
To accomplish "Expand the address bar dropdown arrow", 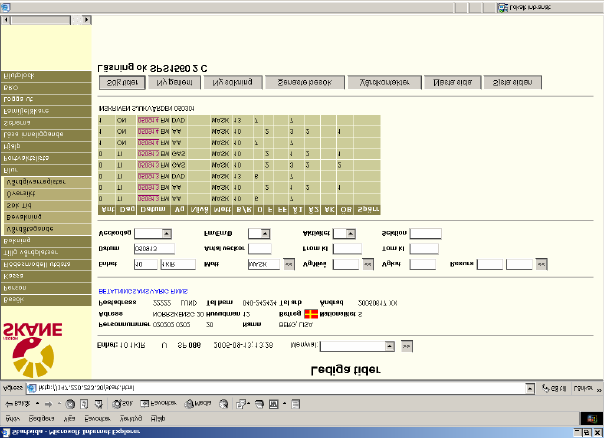I will coord(530,388).
